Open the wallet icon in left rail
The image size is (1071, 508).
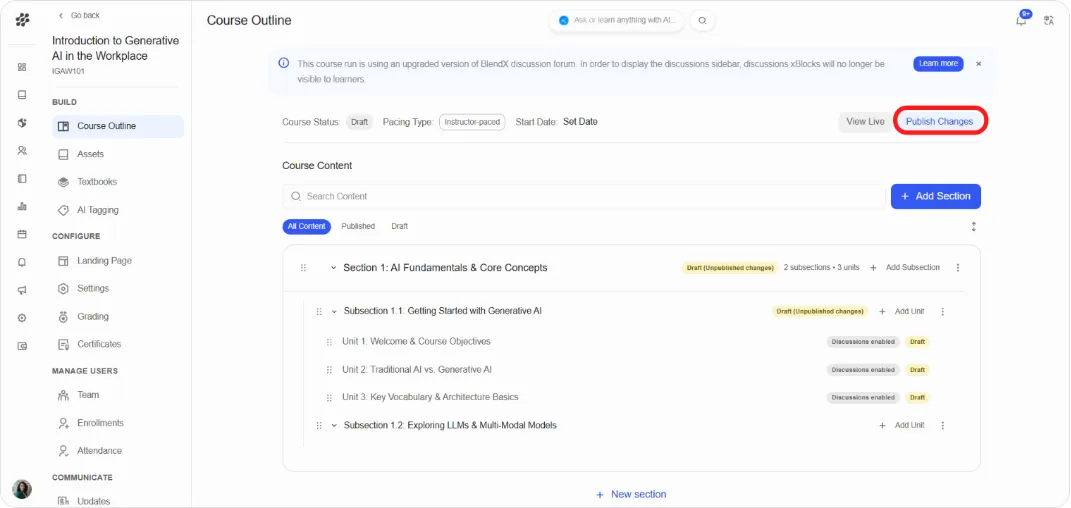(22, 346)
